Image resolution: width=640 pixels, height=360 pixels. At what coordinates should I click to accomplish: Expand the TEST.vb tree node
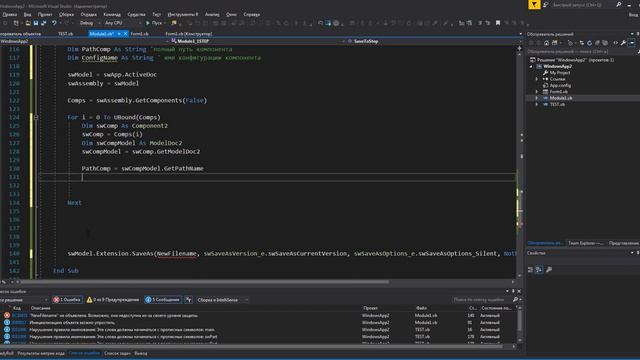[x=537, y=104]
